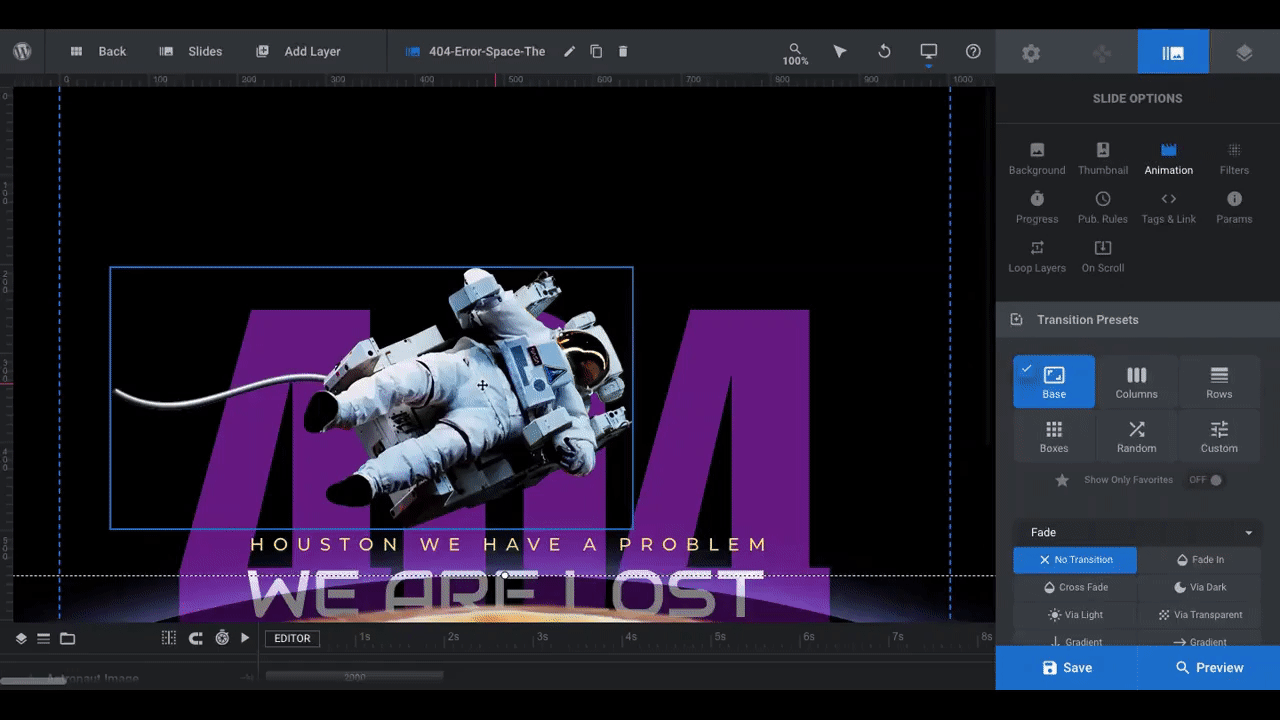This screenshot has height=720, width=1280.
Task: Click the EDITOR timeline mode label
Action: tap(292, 638)
